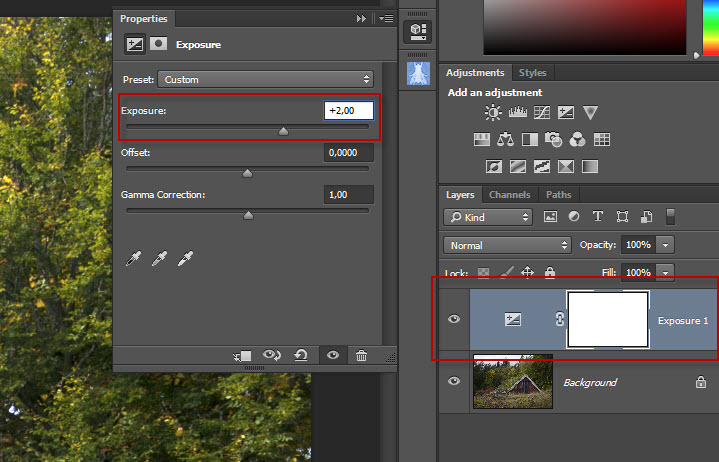Reset adjustment to defaults
Viewport: 719px width, 462px height.
pos(301,355)
